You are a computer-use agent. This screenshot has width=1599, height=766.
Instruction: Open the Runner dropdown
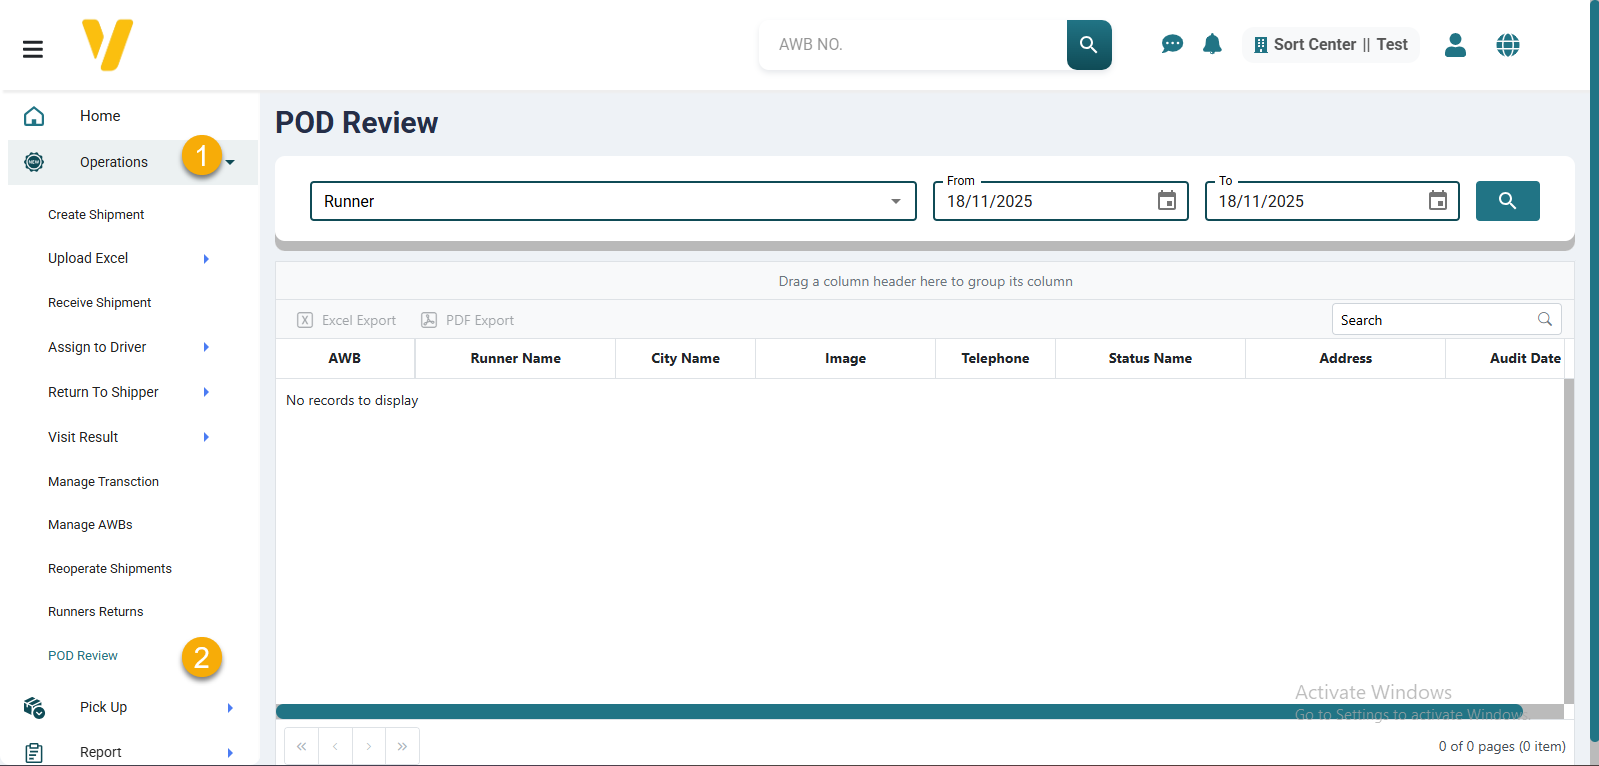tap(613, 201)
